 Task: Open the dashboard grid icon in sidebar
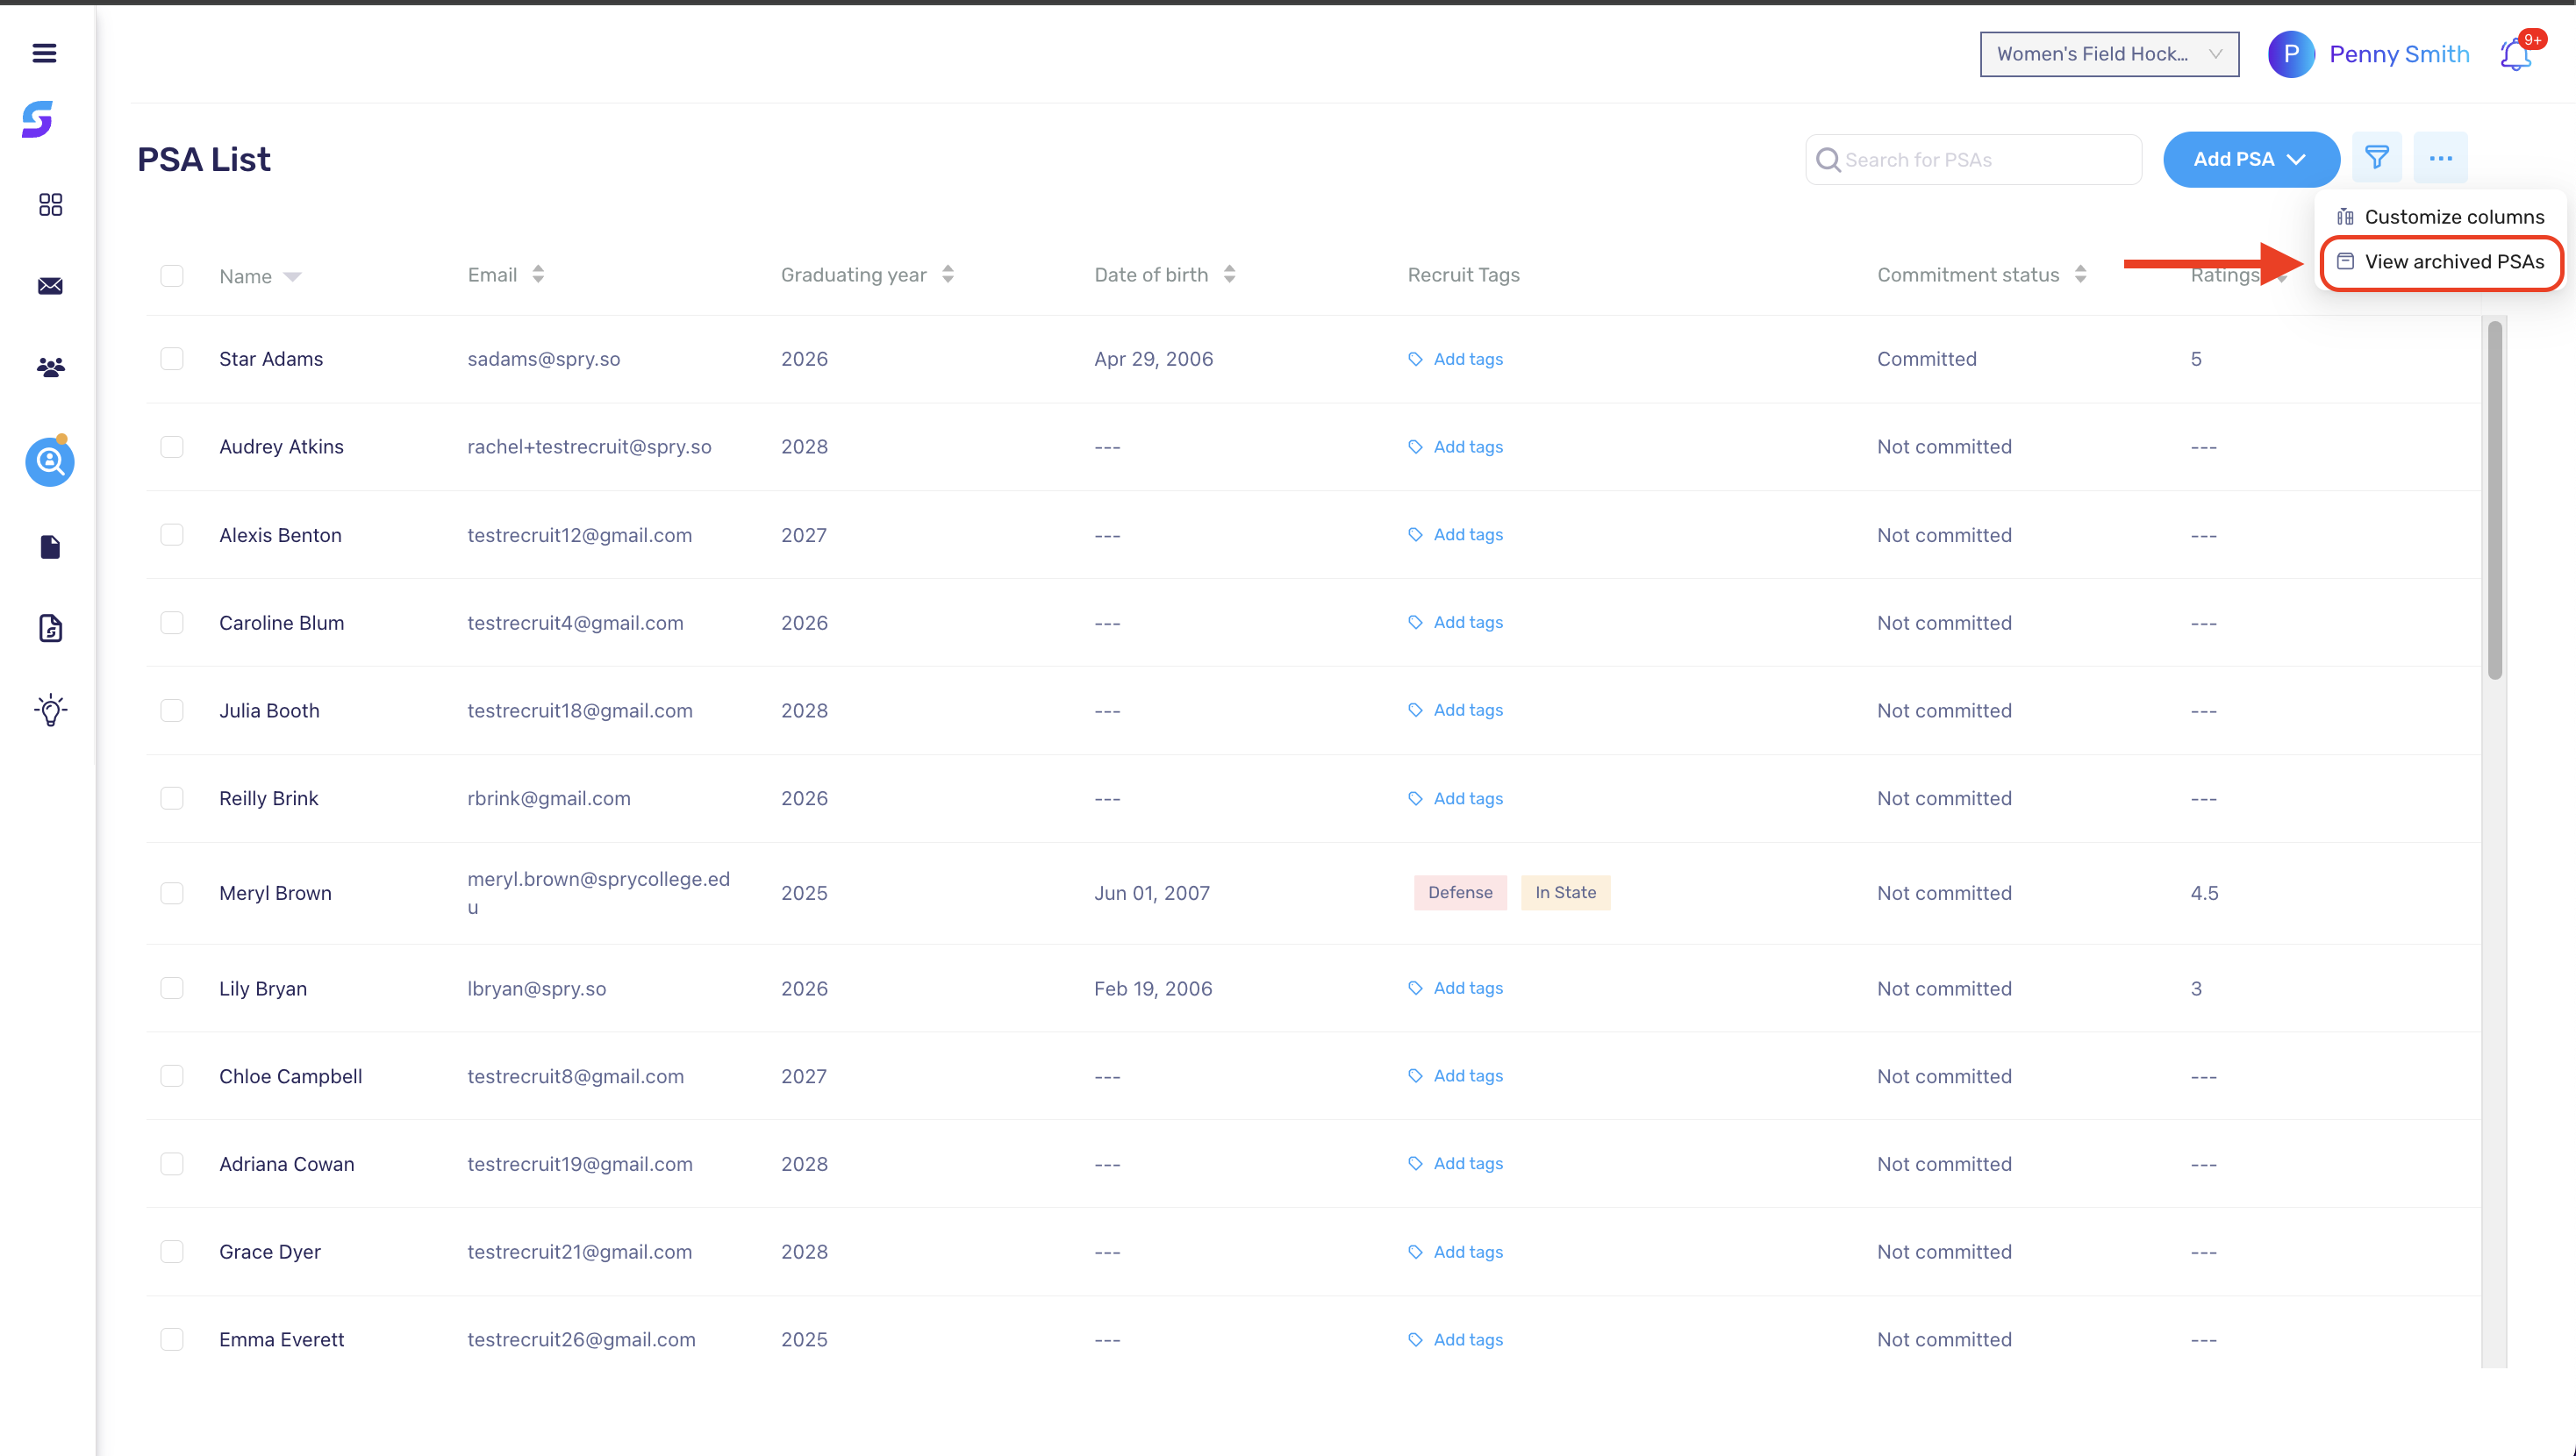tap(50, 205)
